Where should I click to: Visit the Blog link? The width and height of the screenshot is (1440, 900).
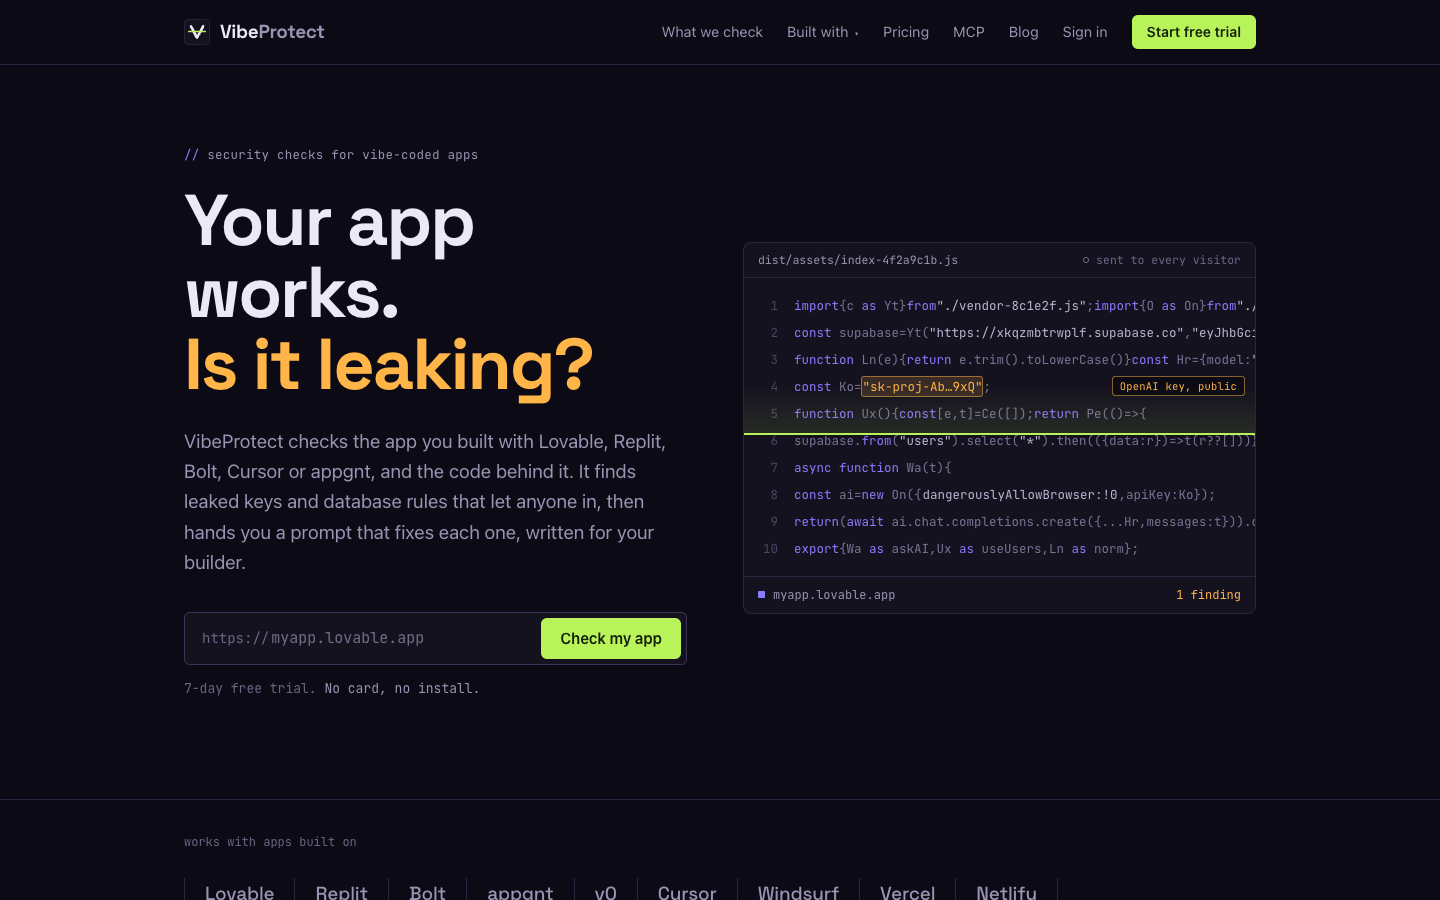click(1023, 32)
